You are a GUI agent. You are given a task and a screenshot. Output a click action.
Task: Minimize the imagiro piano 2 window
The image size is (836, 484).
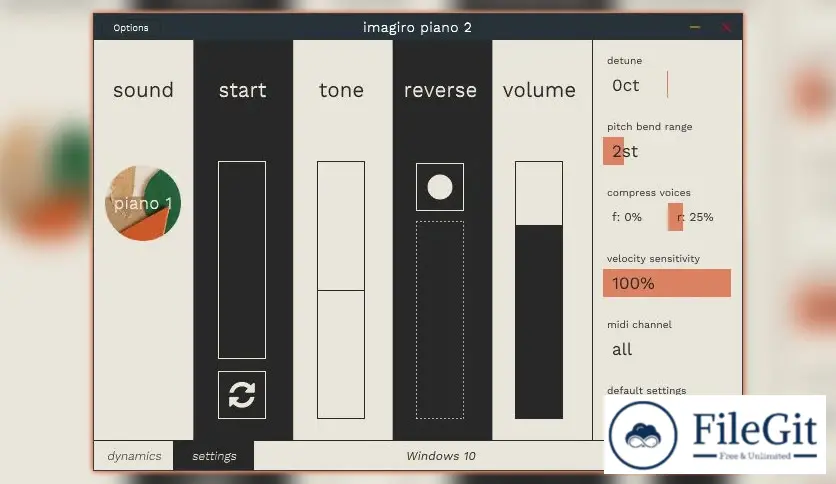coord(695,27)
